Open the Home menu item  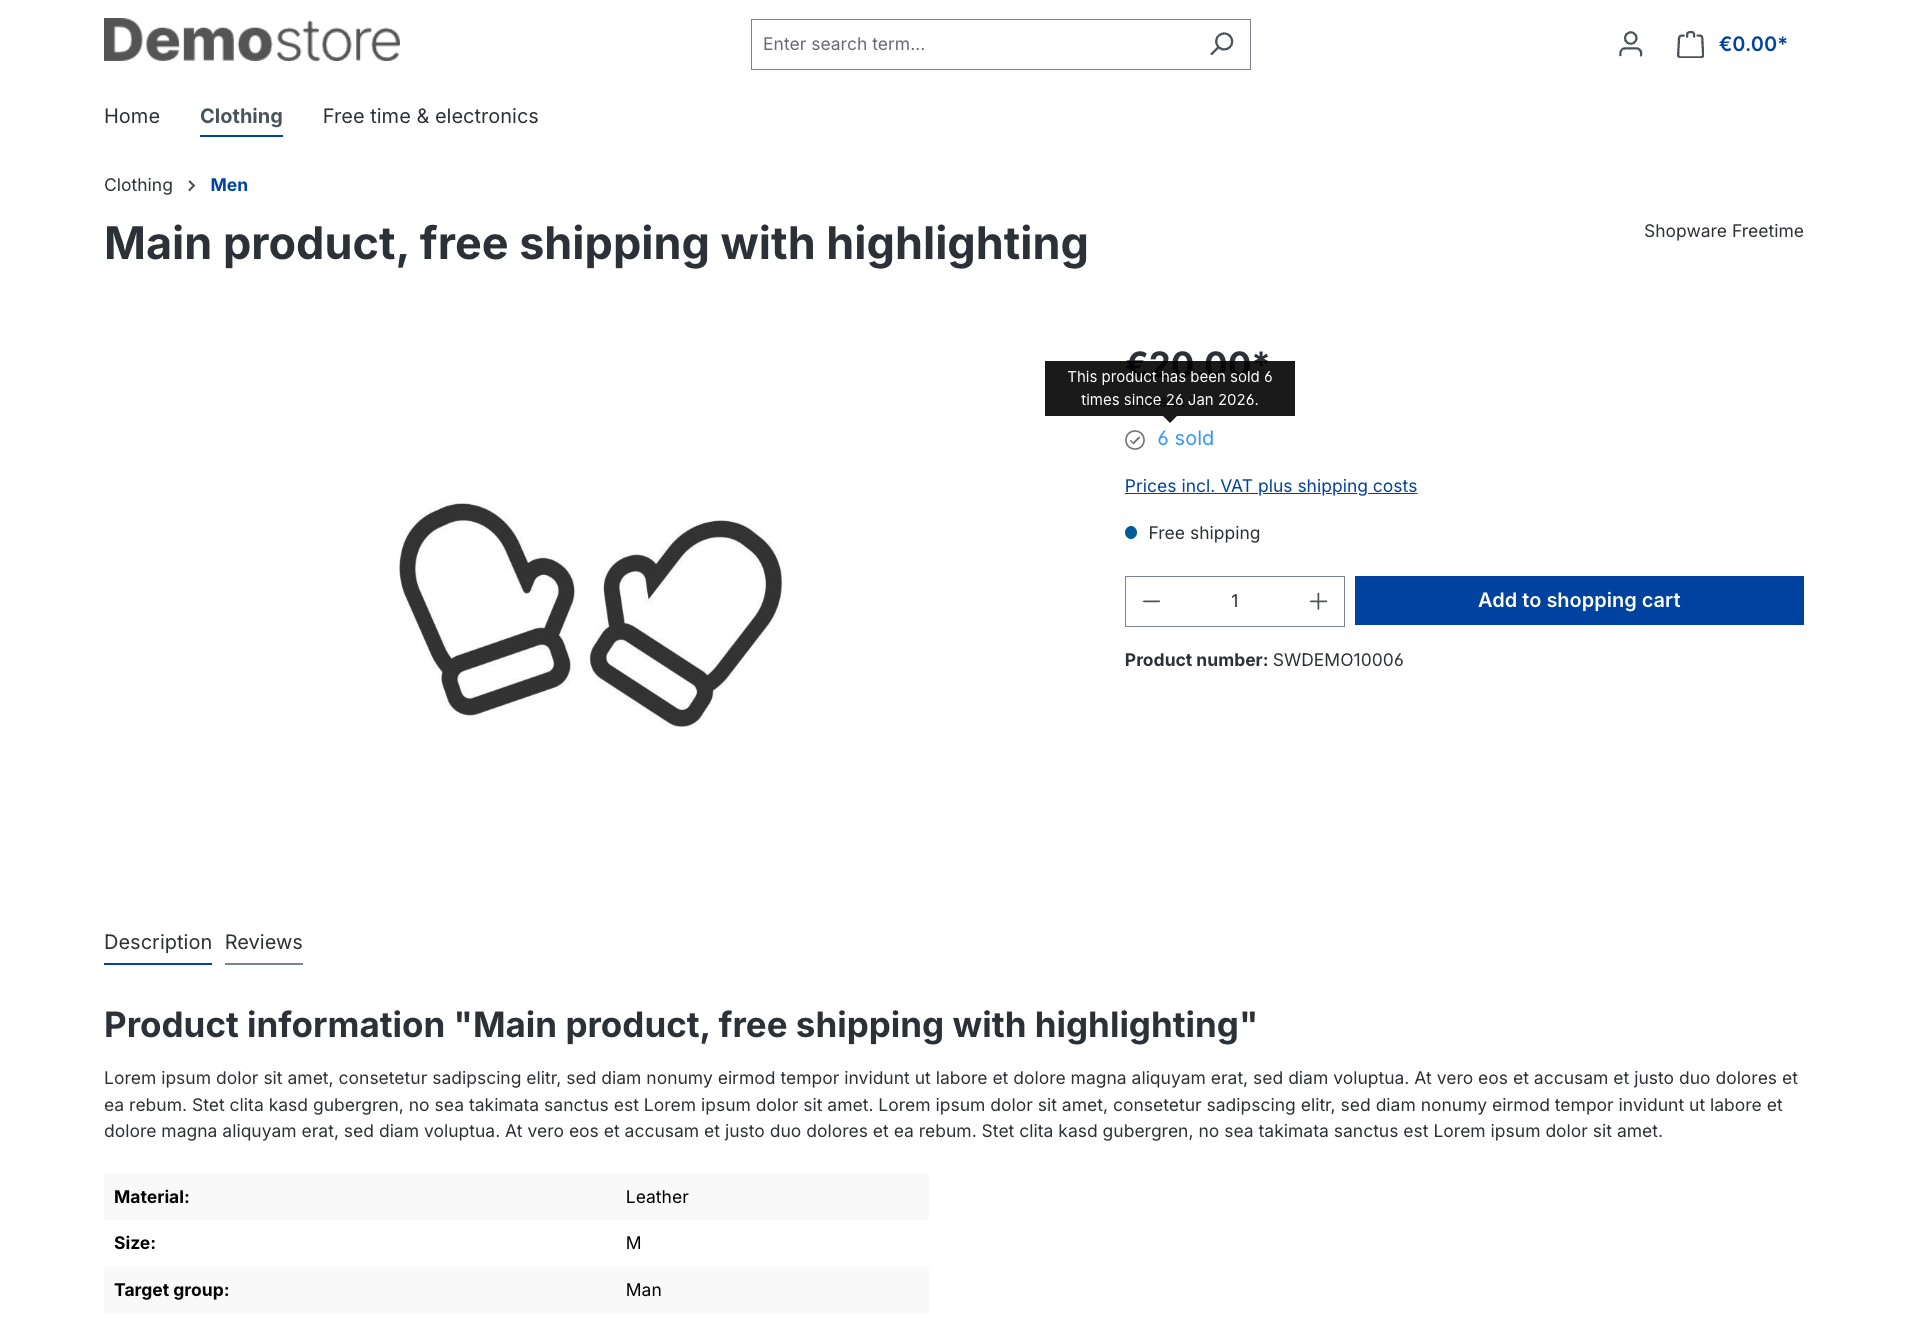pyautogui.click(x=132, y=116)
